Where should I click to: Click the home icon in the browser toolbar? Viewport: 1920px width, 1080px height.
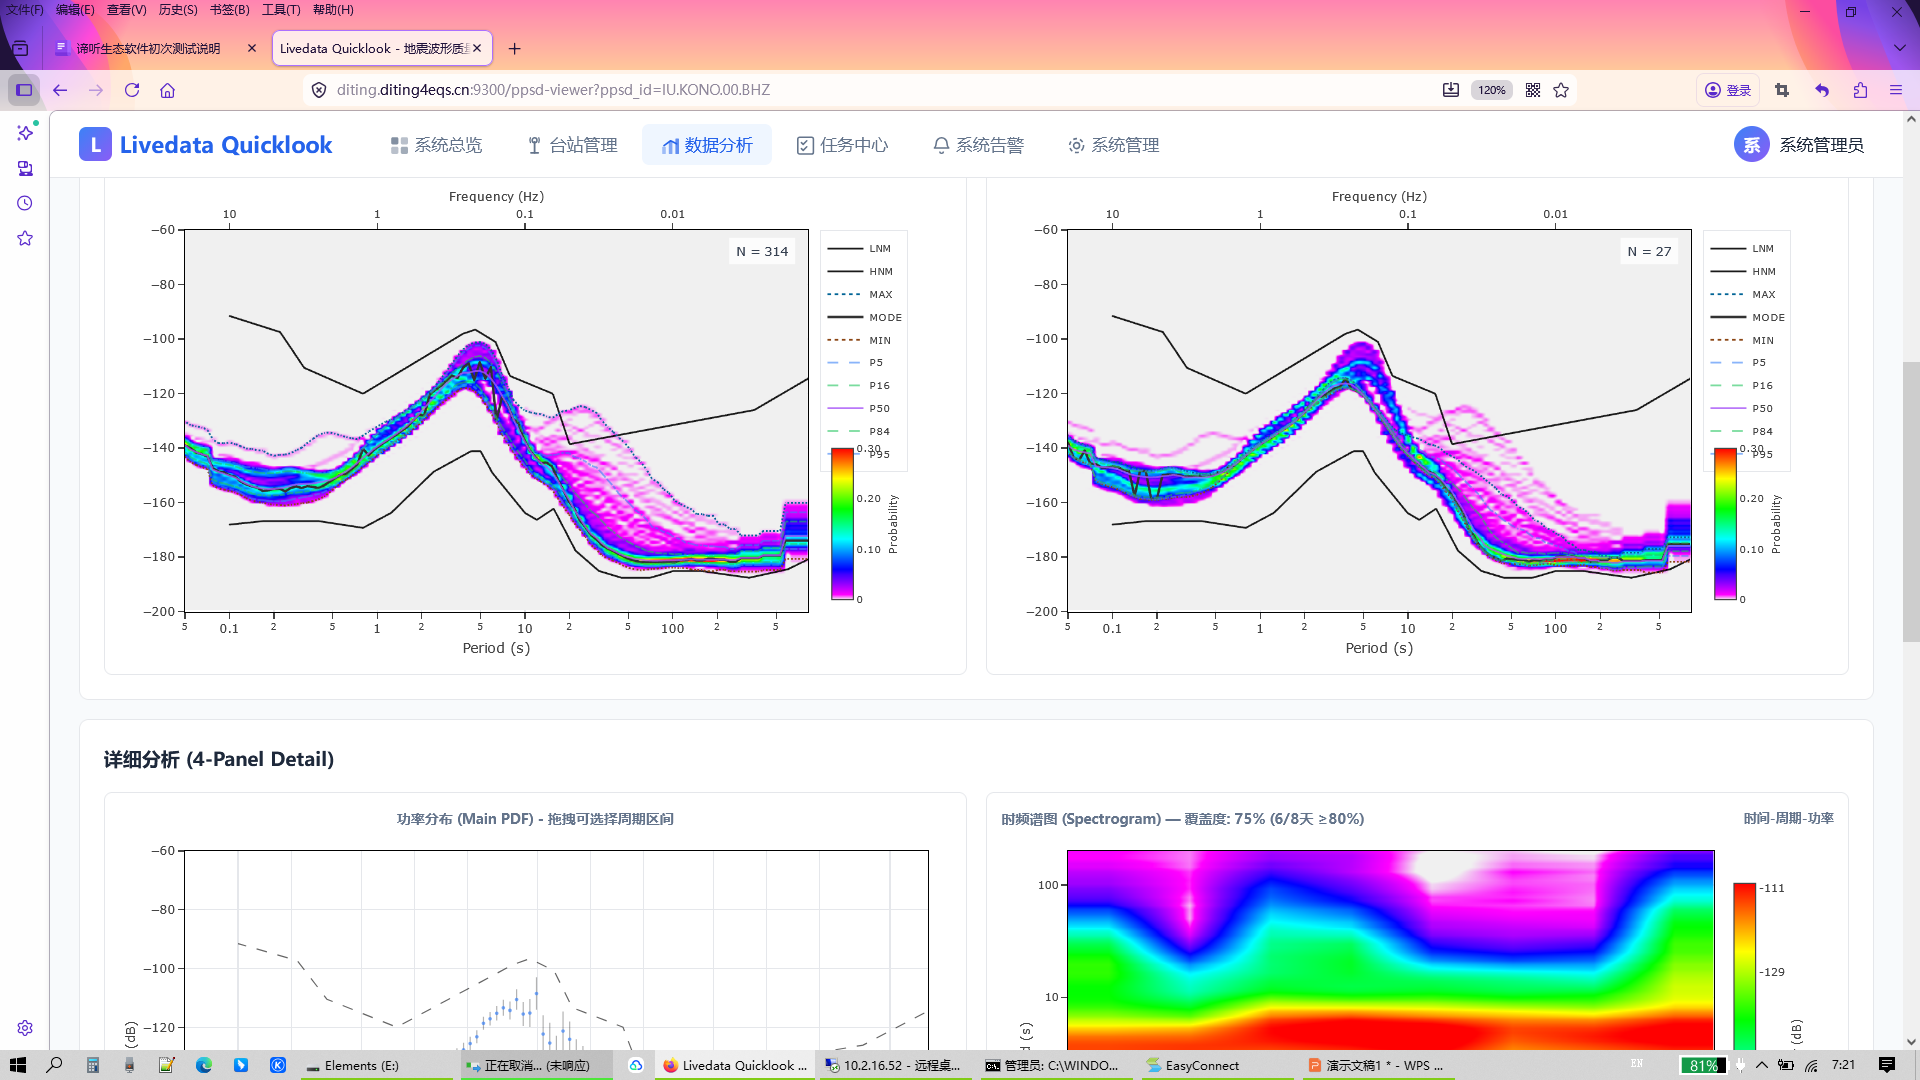(x=167, y=90)
